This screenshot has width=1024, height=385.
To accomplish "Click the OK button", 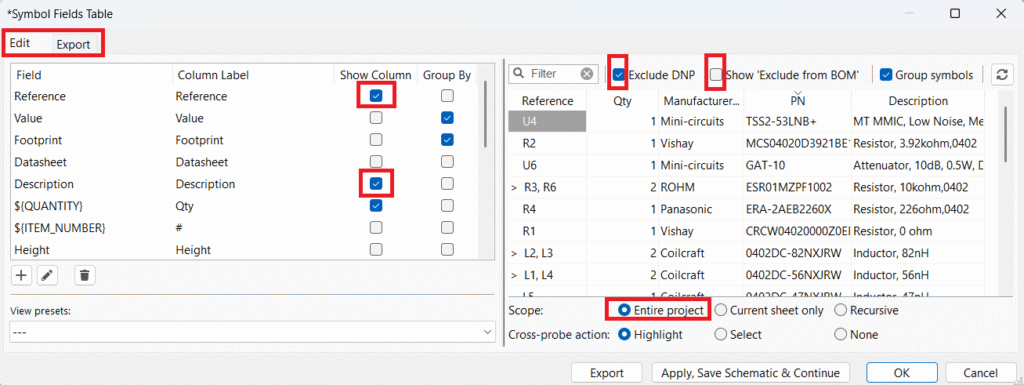I will tap(902, 373).
